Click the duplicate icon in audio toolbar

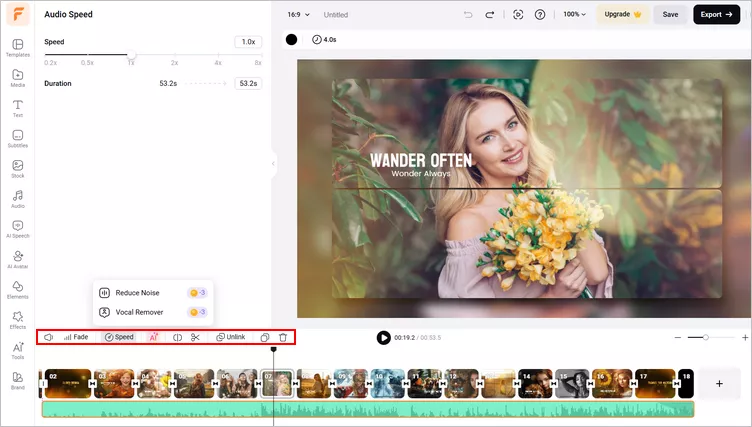265,337
